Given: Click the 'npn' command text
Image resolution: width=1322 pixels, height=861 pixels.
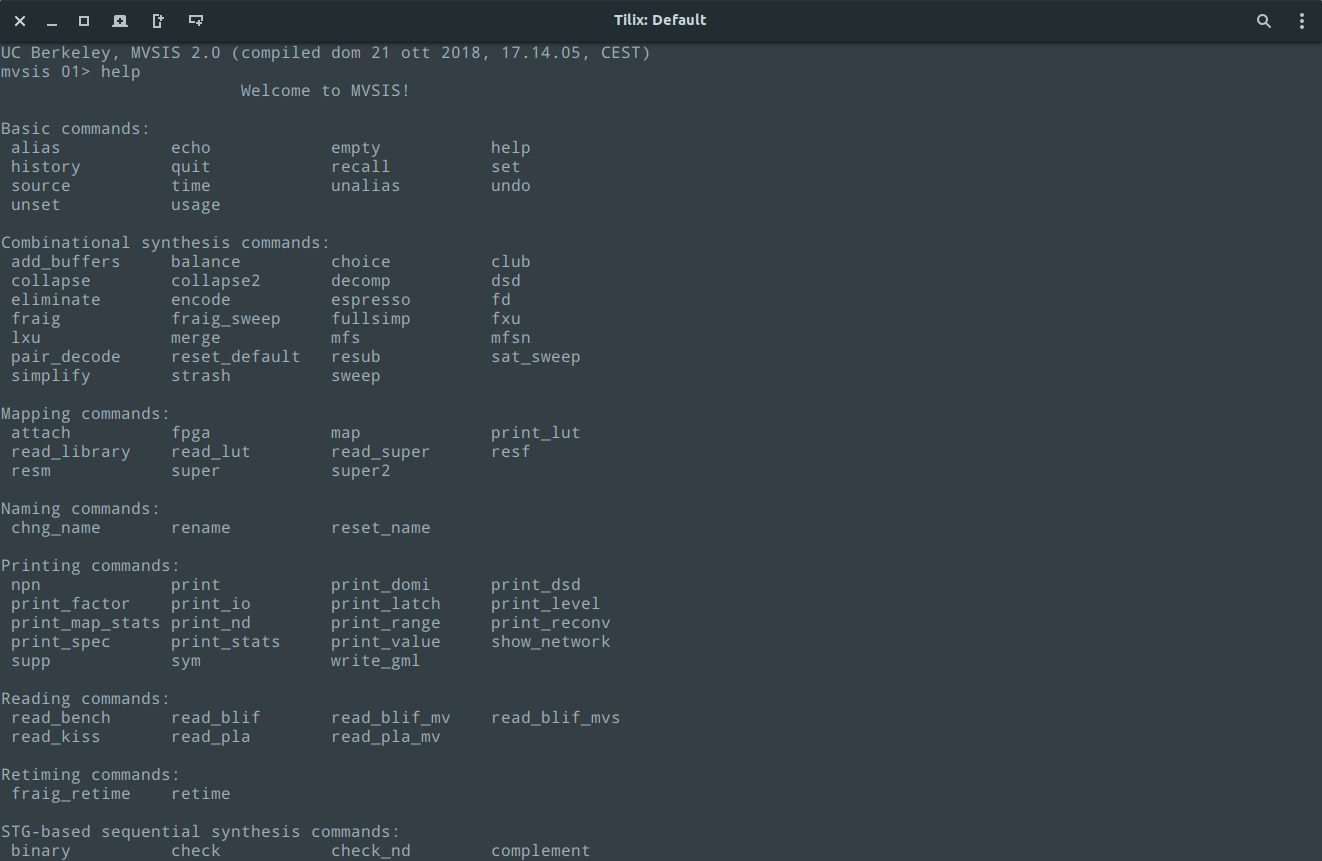Looking at the screenshot, I should [x=26, y=585].
